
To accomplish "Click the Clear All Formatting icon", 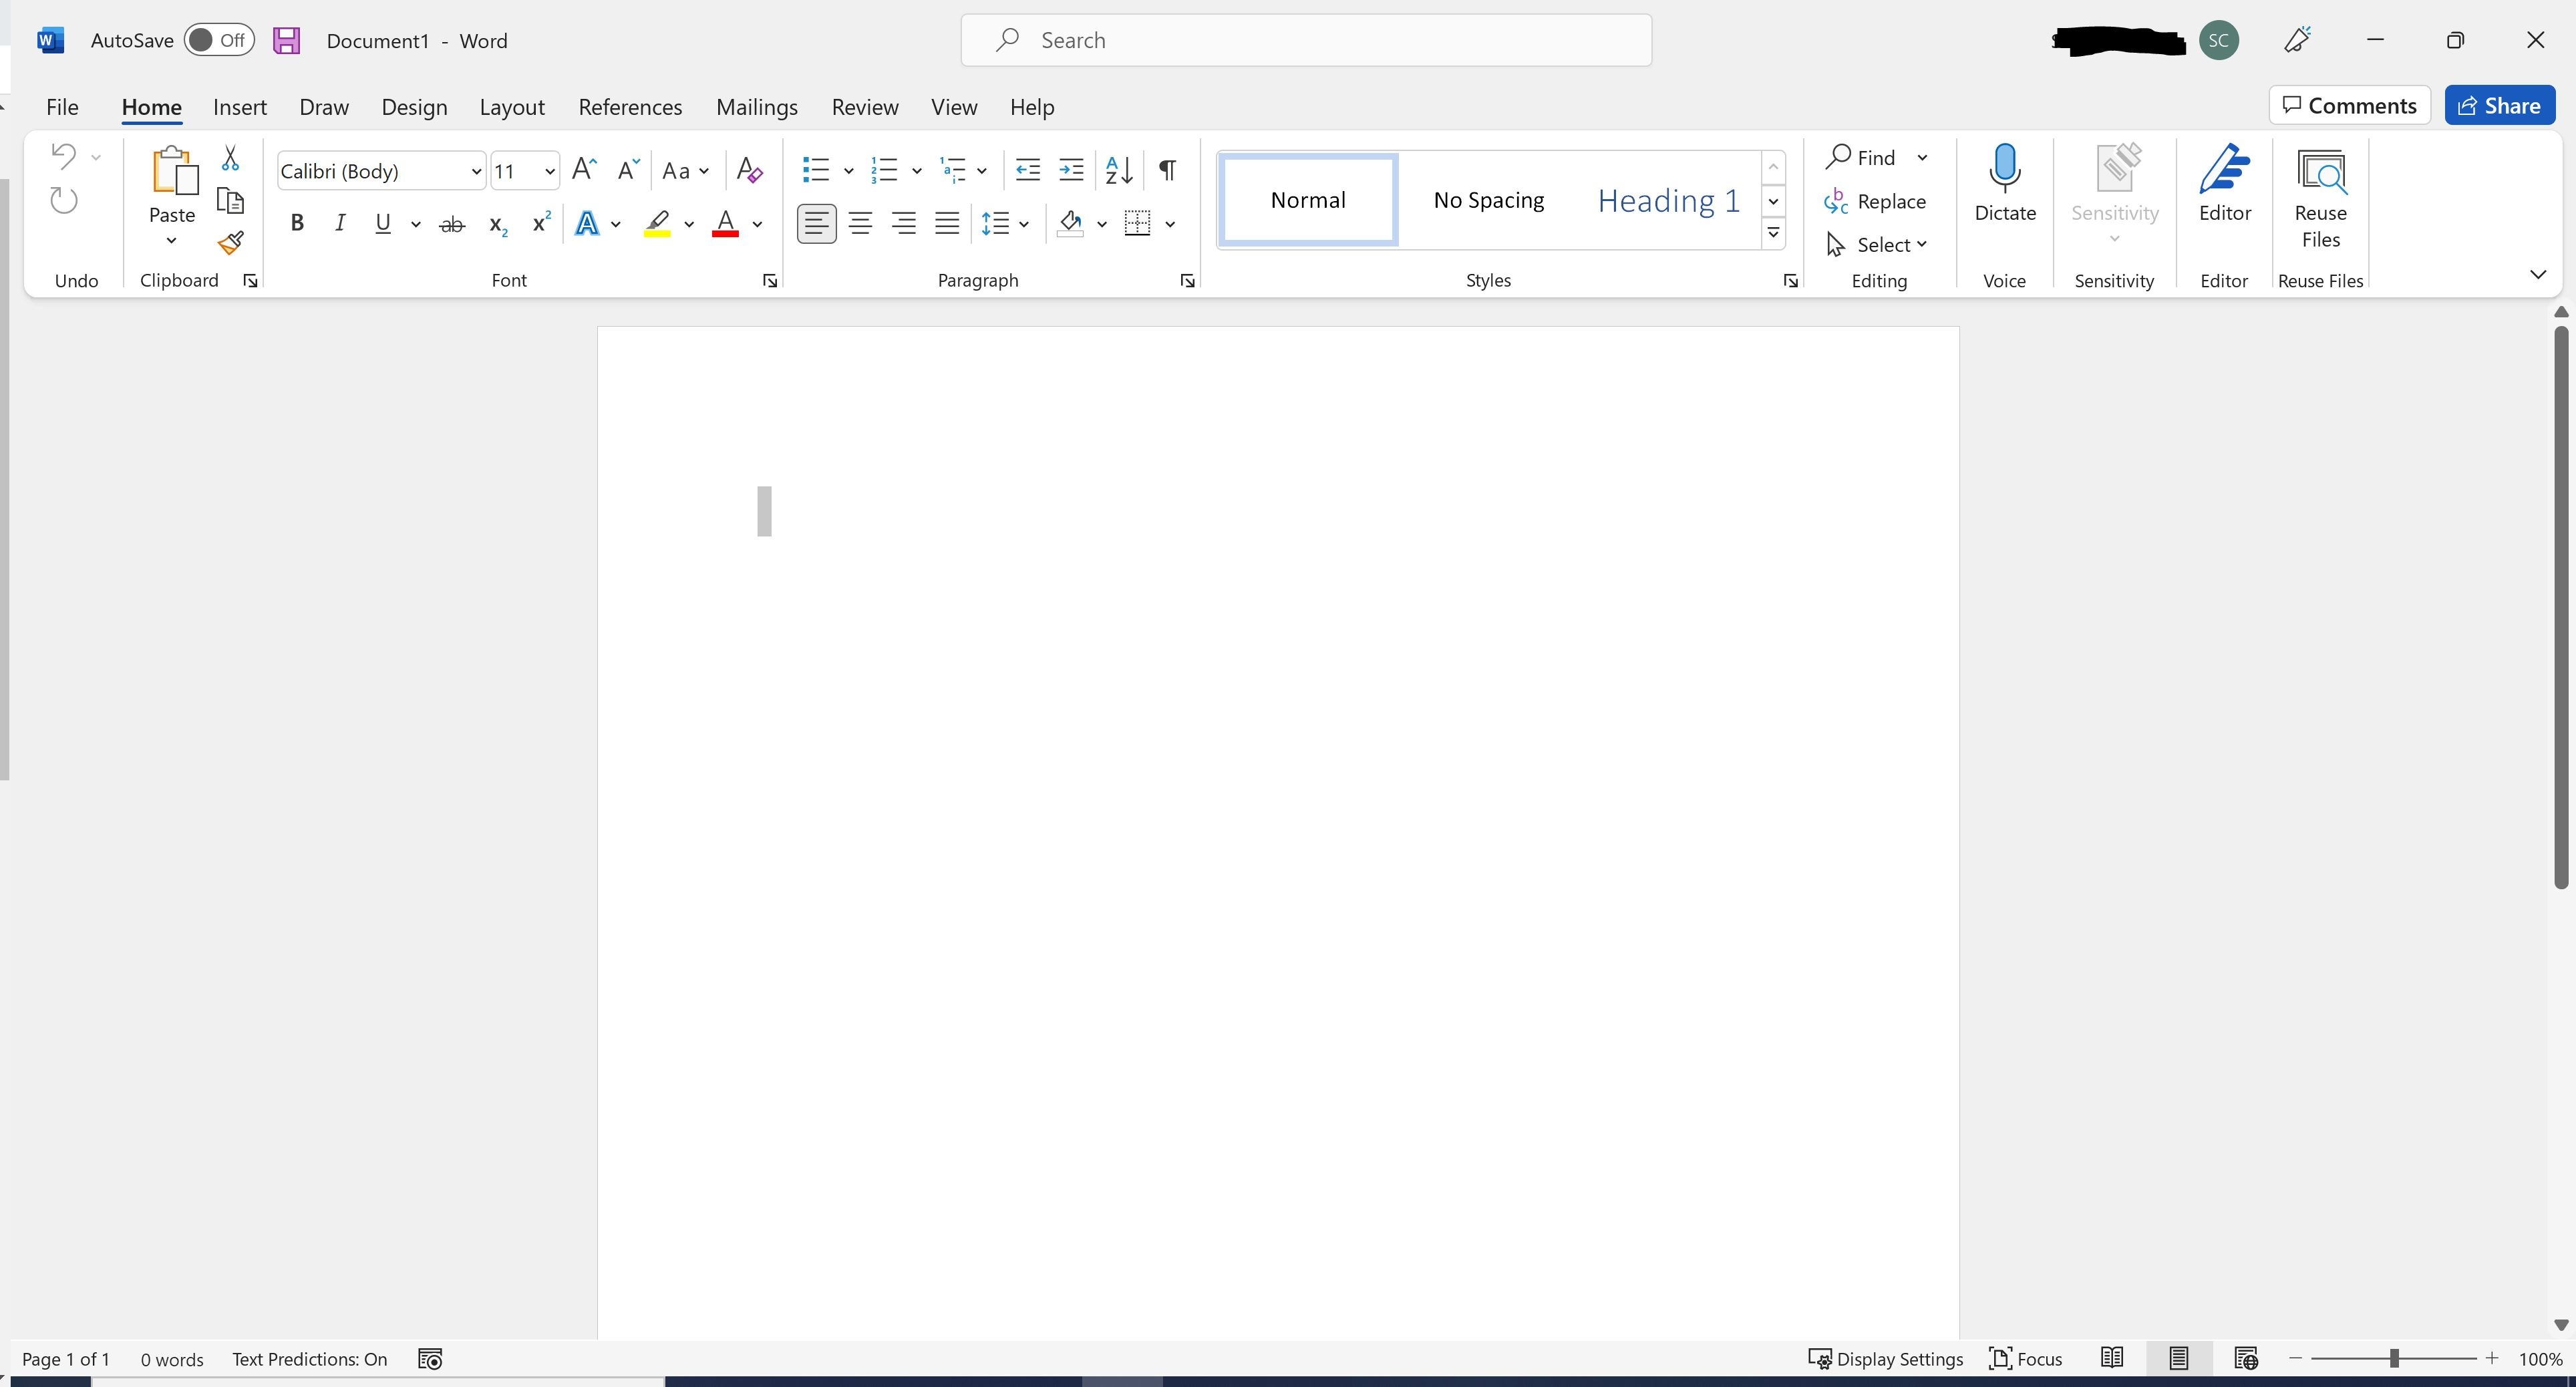I will pyautogui.click(x=749, y=170).
